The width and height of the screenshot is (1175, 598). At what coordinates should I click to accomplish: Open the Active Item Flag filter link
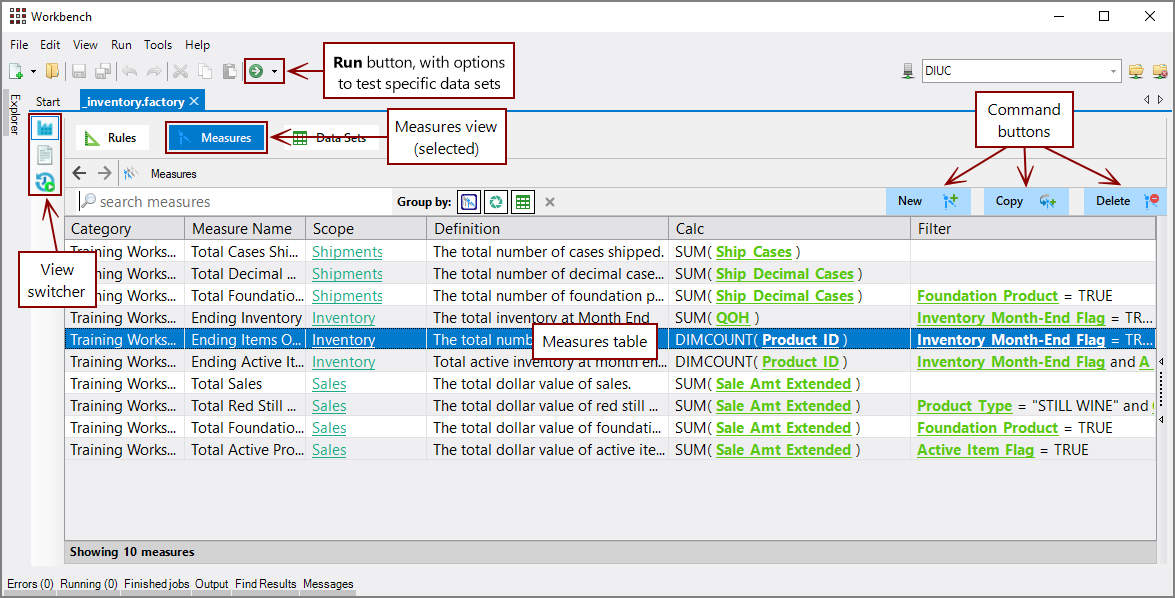pos(976,450)
